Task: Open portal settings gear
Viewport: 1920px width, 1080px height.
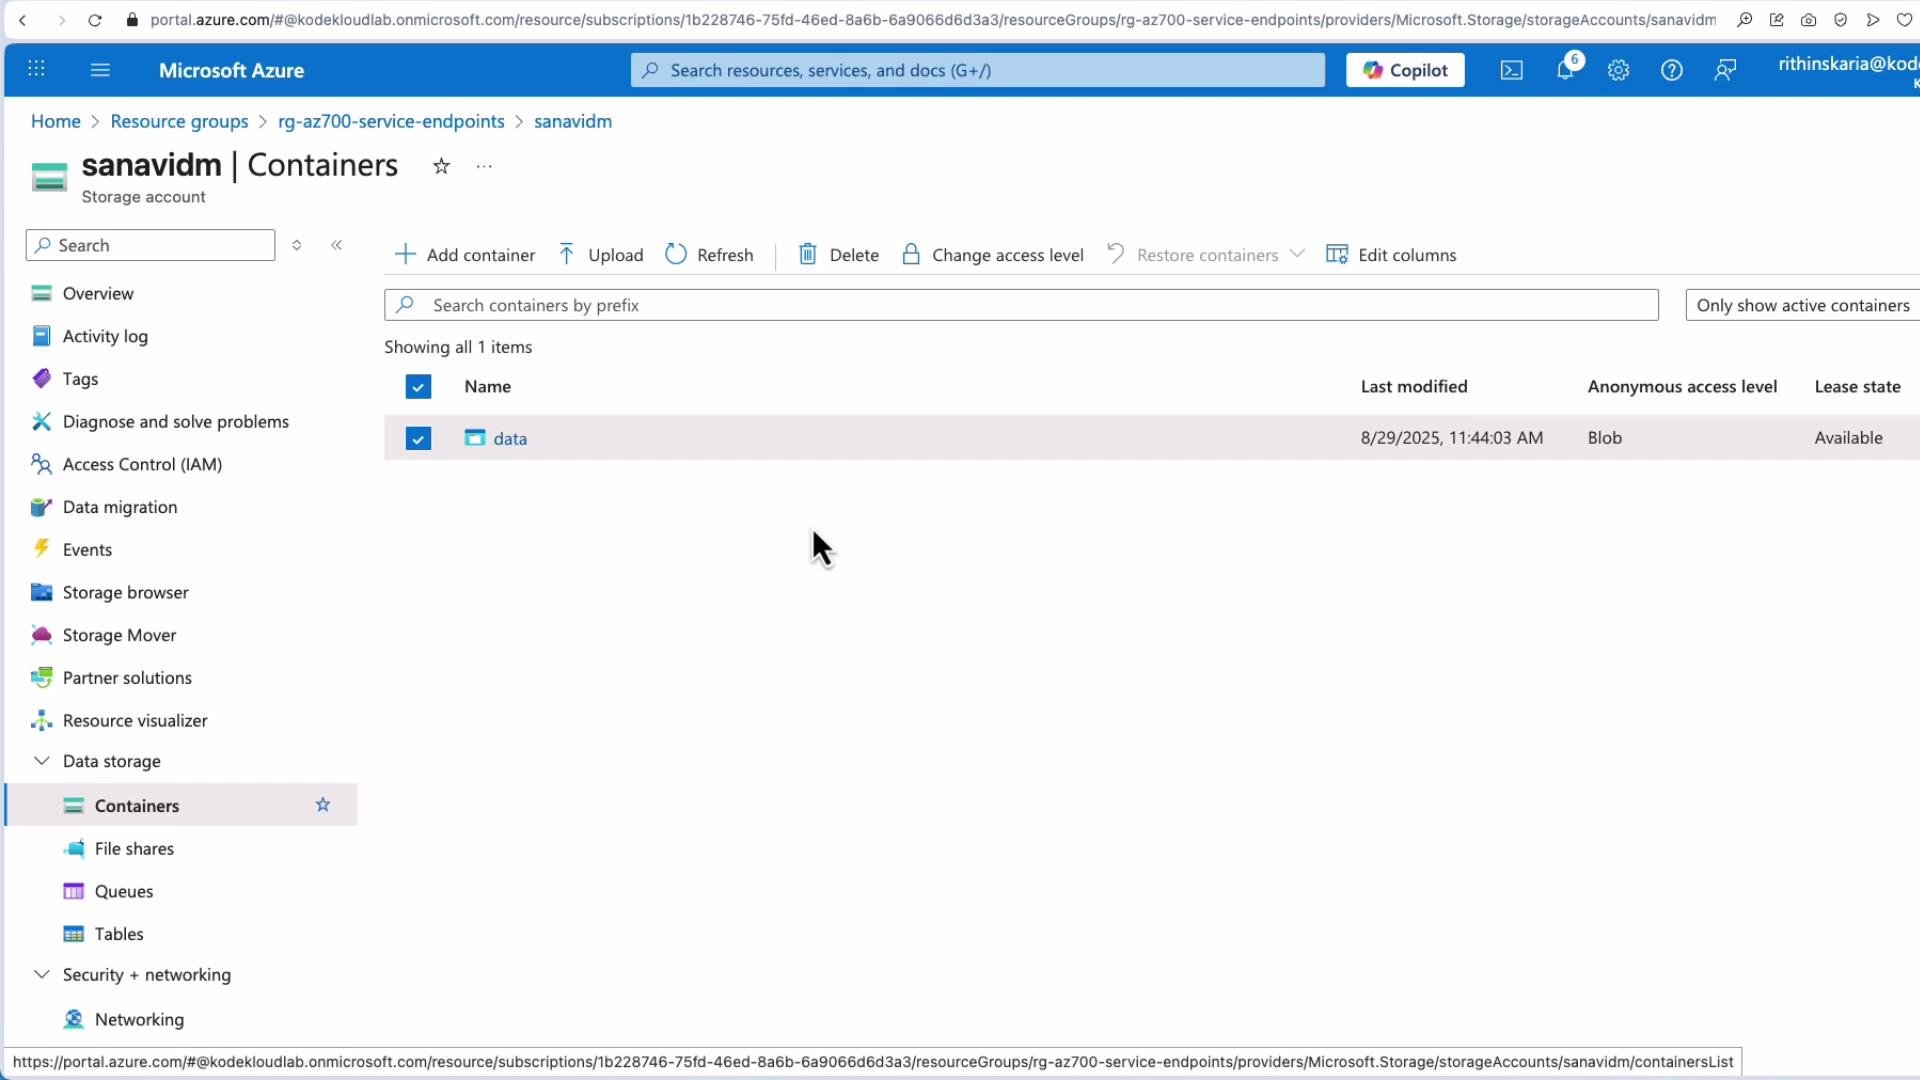Action: pyautogui.click(x=1618, y=70)
